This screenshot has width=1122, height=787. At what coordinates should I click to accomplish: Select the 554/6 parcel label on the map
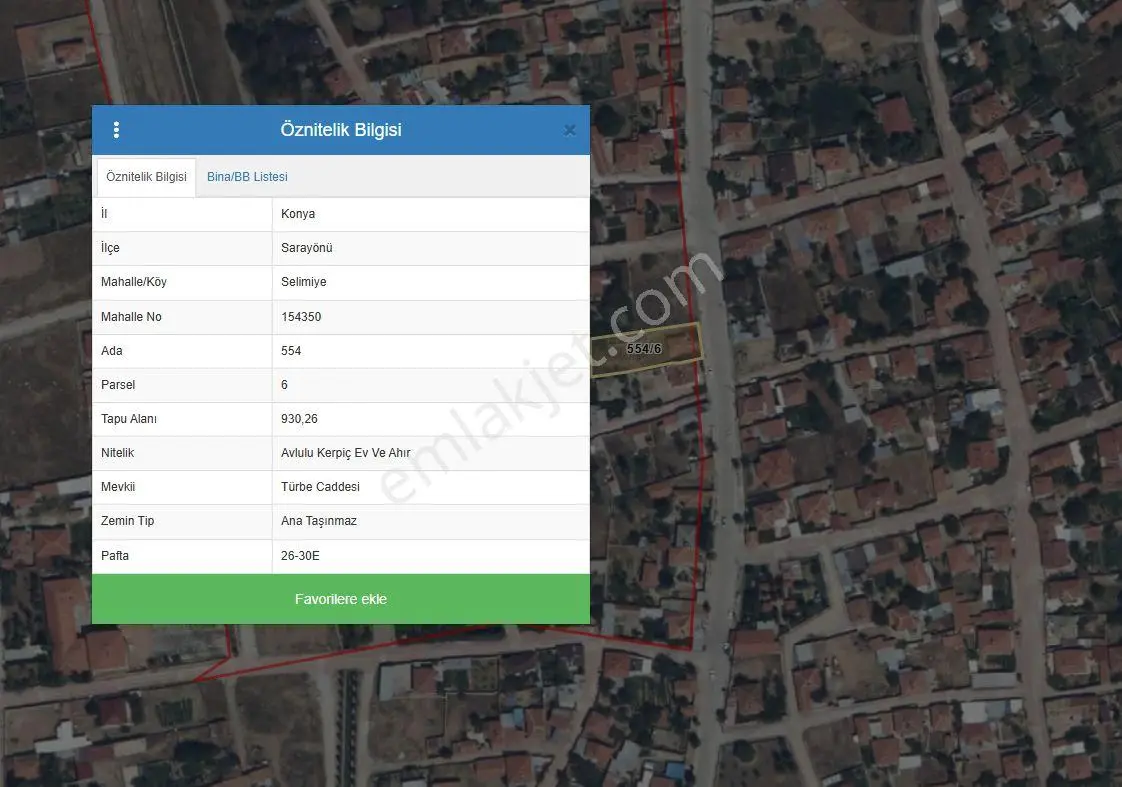(x=643, y=349)
